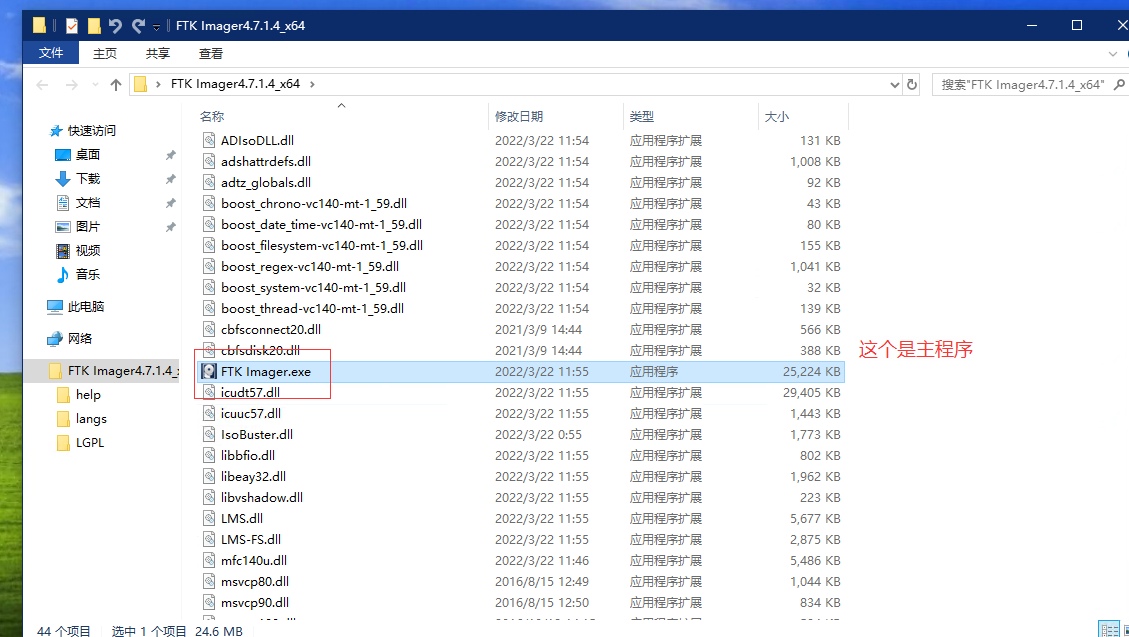Select 此电脑 in the navigation pane

86,307
